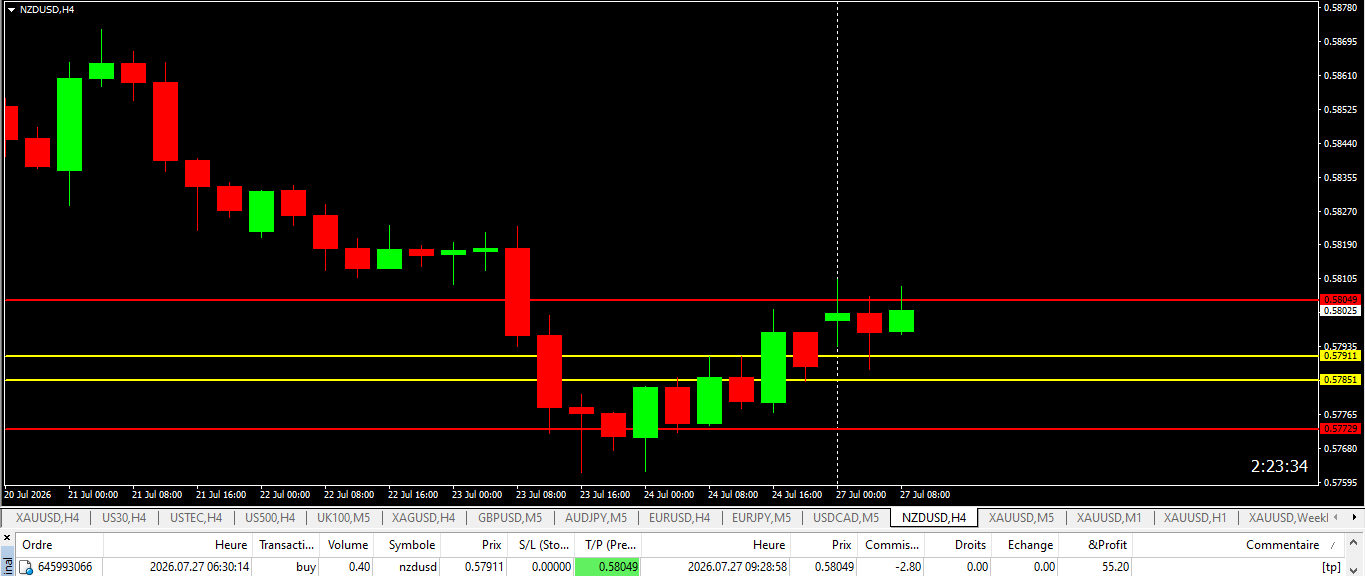Switch to the XAUUSD,H4 chart tab
This screenshot has width=1365, height=576.
click(47, 518)
